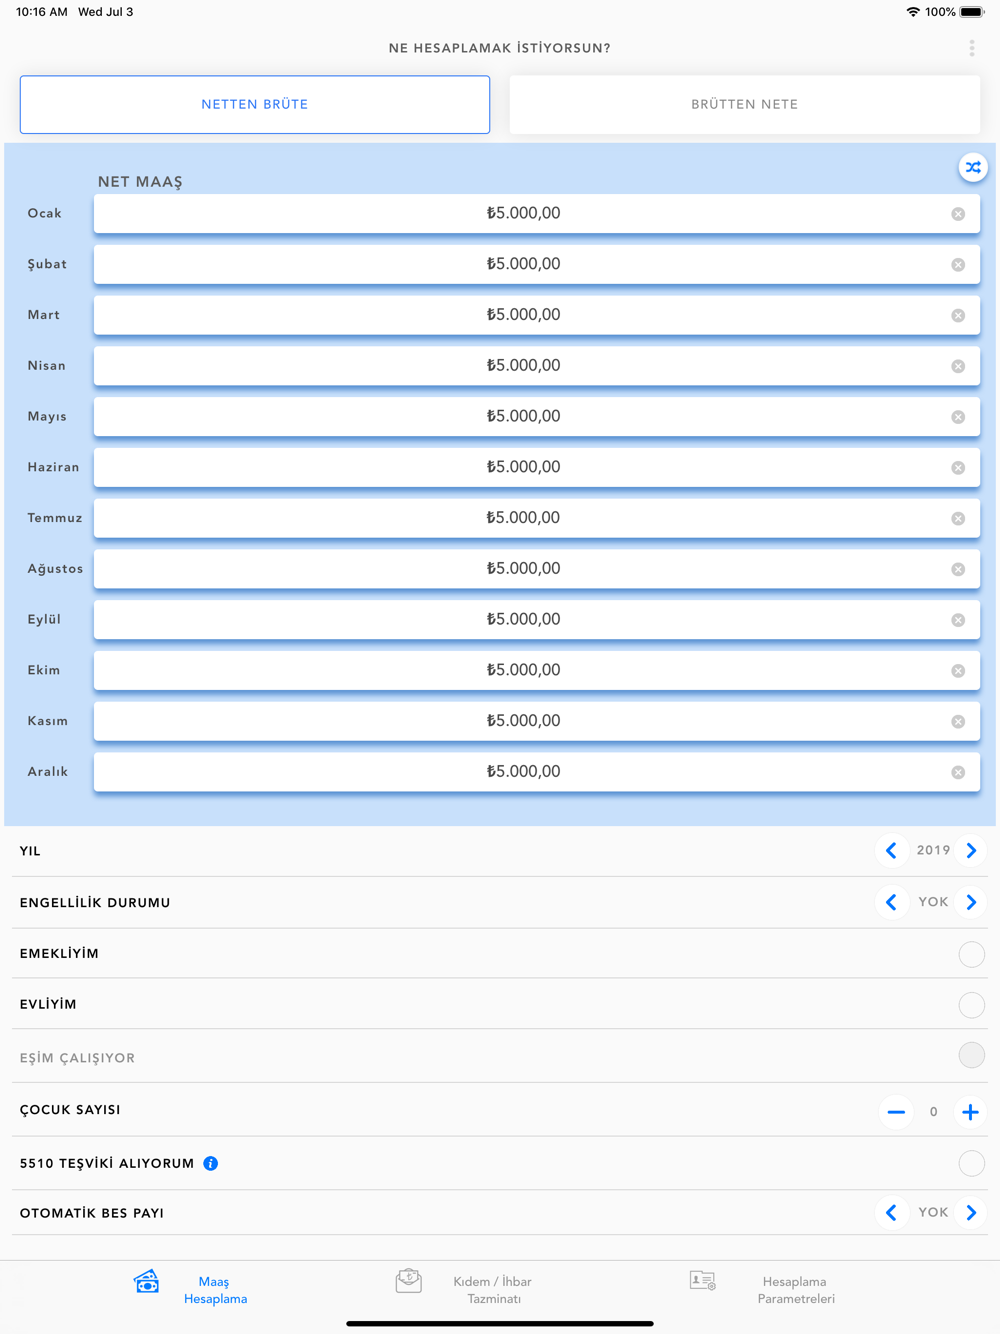The image size is (1000, 1334).
Task: Select next Otomatik BES Payı option
Action: tap(971, 1213)
